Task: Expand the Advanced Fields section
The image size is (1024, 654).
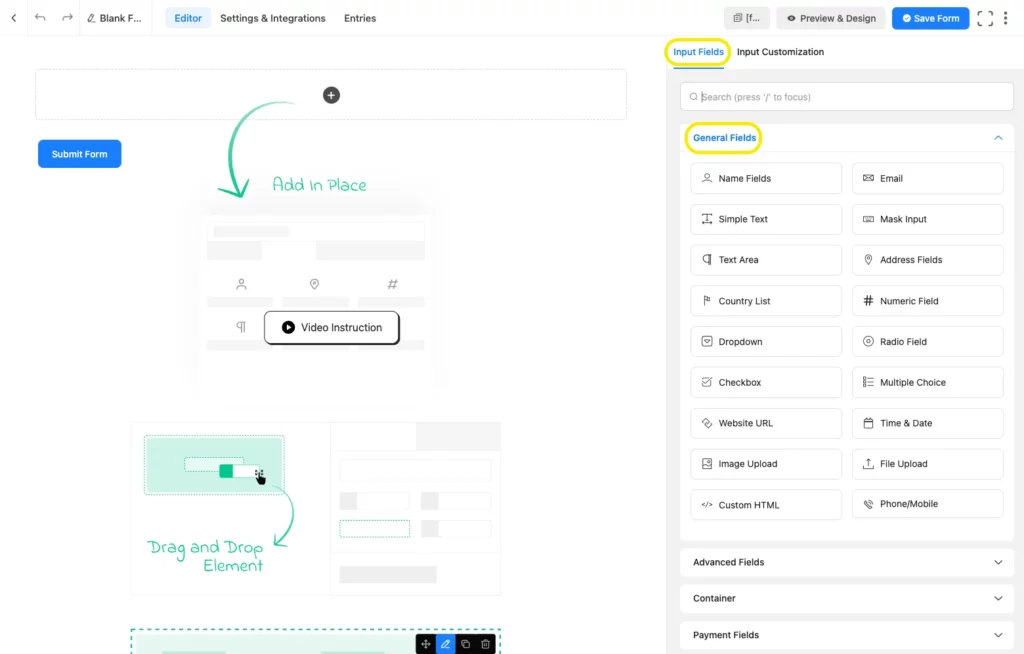Action: pyautogui.click(x=846, y=562)
